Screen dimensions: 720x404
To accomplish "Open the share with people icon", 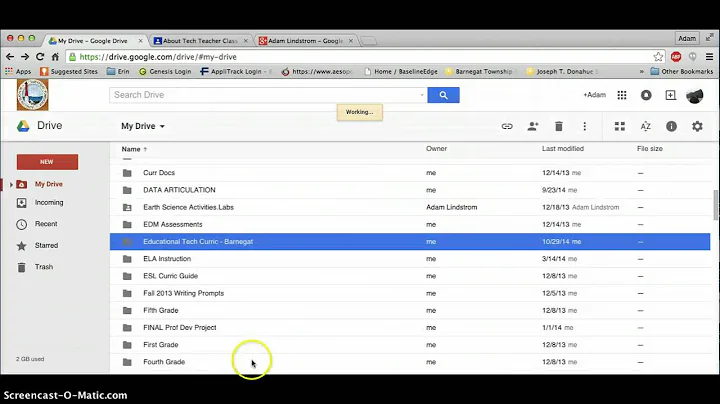I will pos(533,126).
